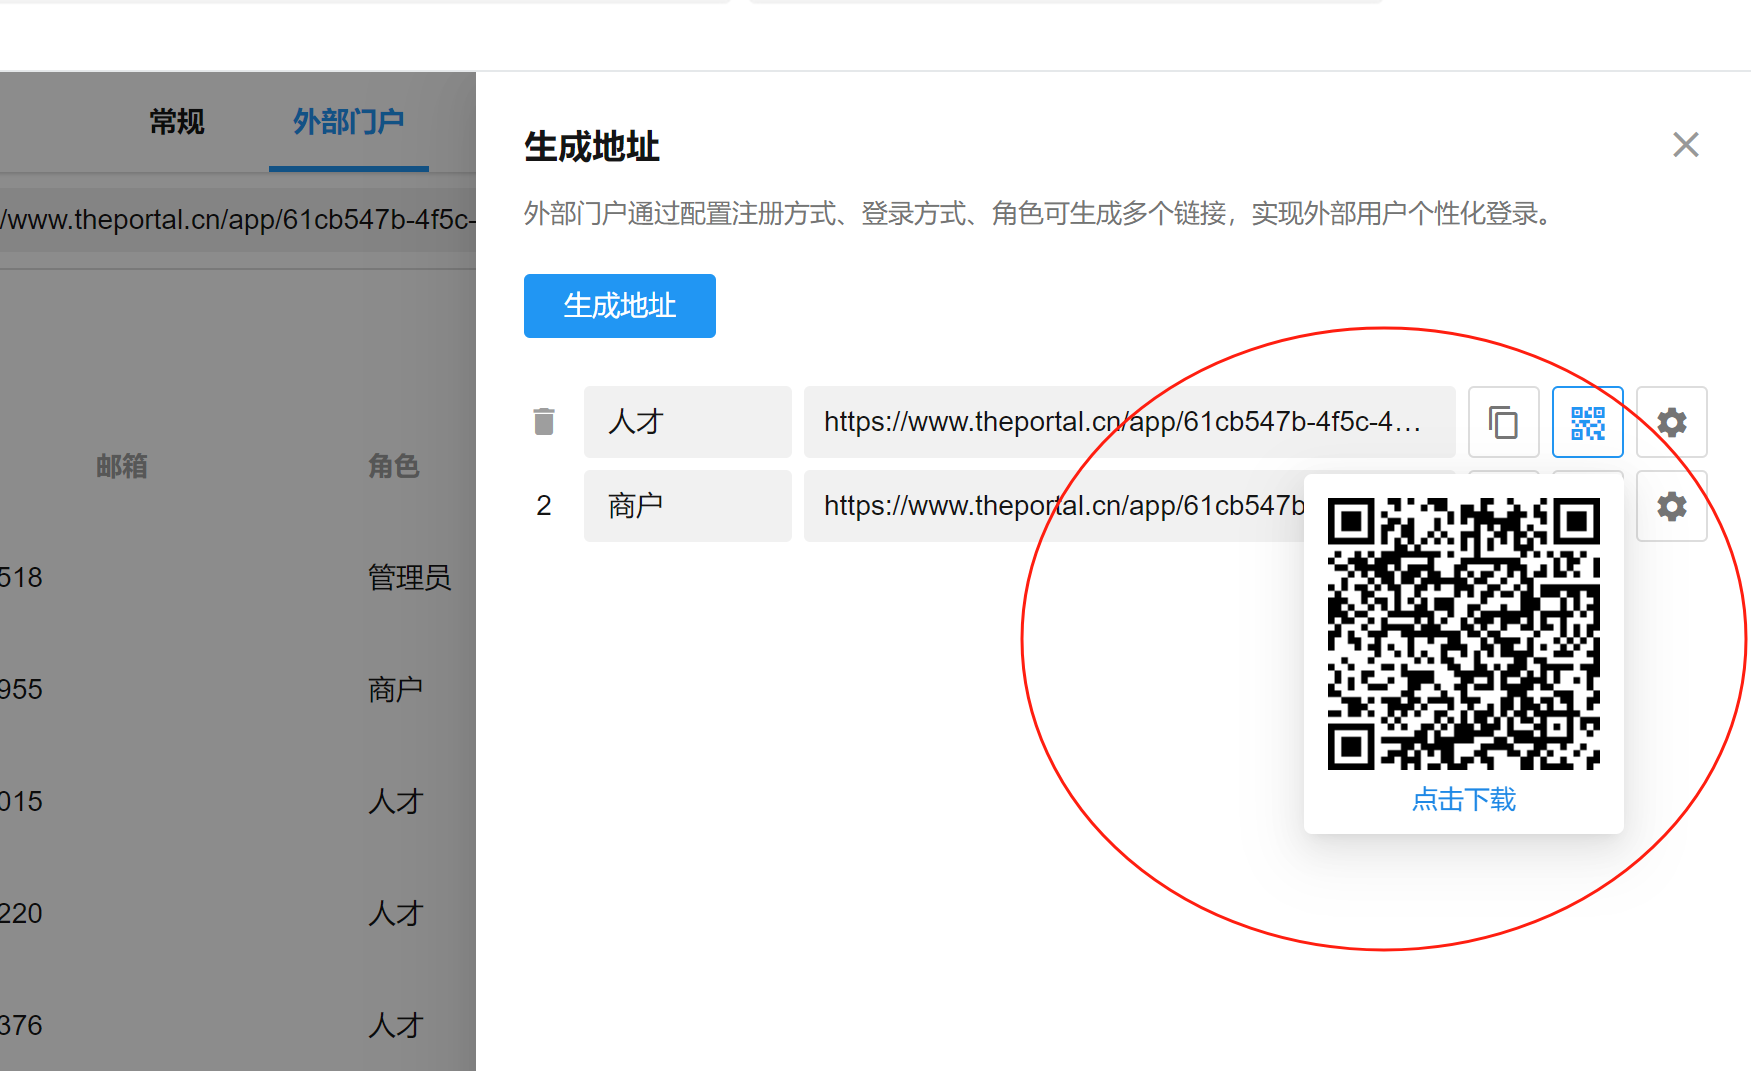
Task: Click the cell ending 518 in the table
Action: (21, 578)
